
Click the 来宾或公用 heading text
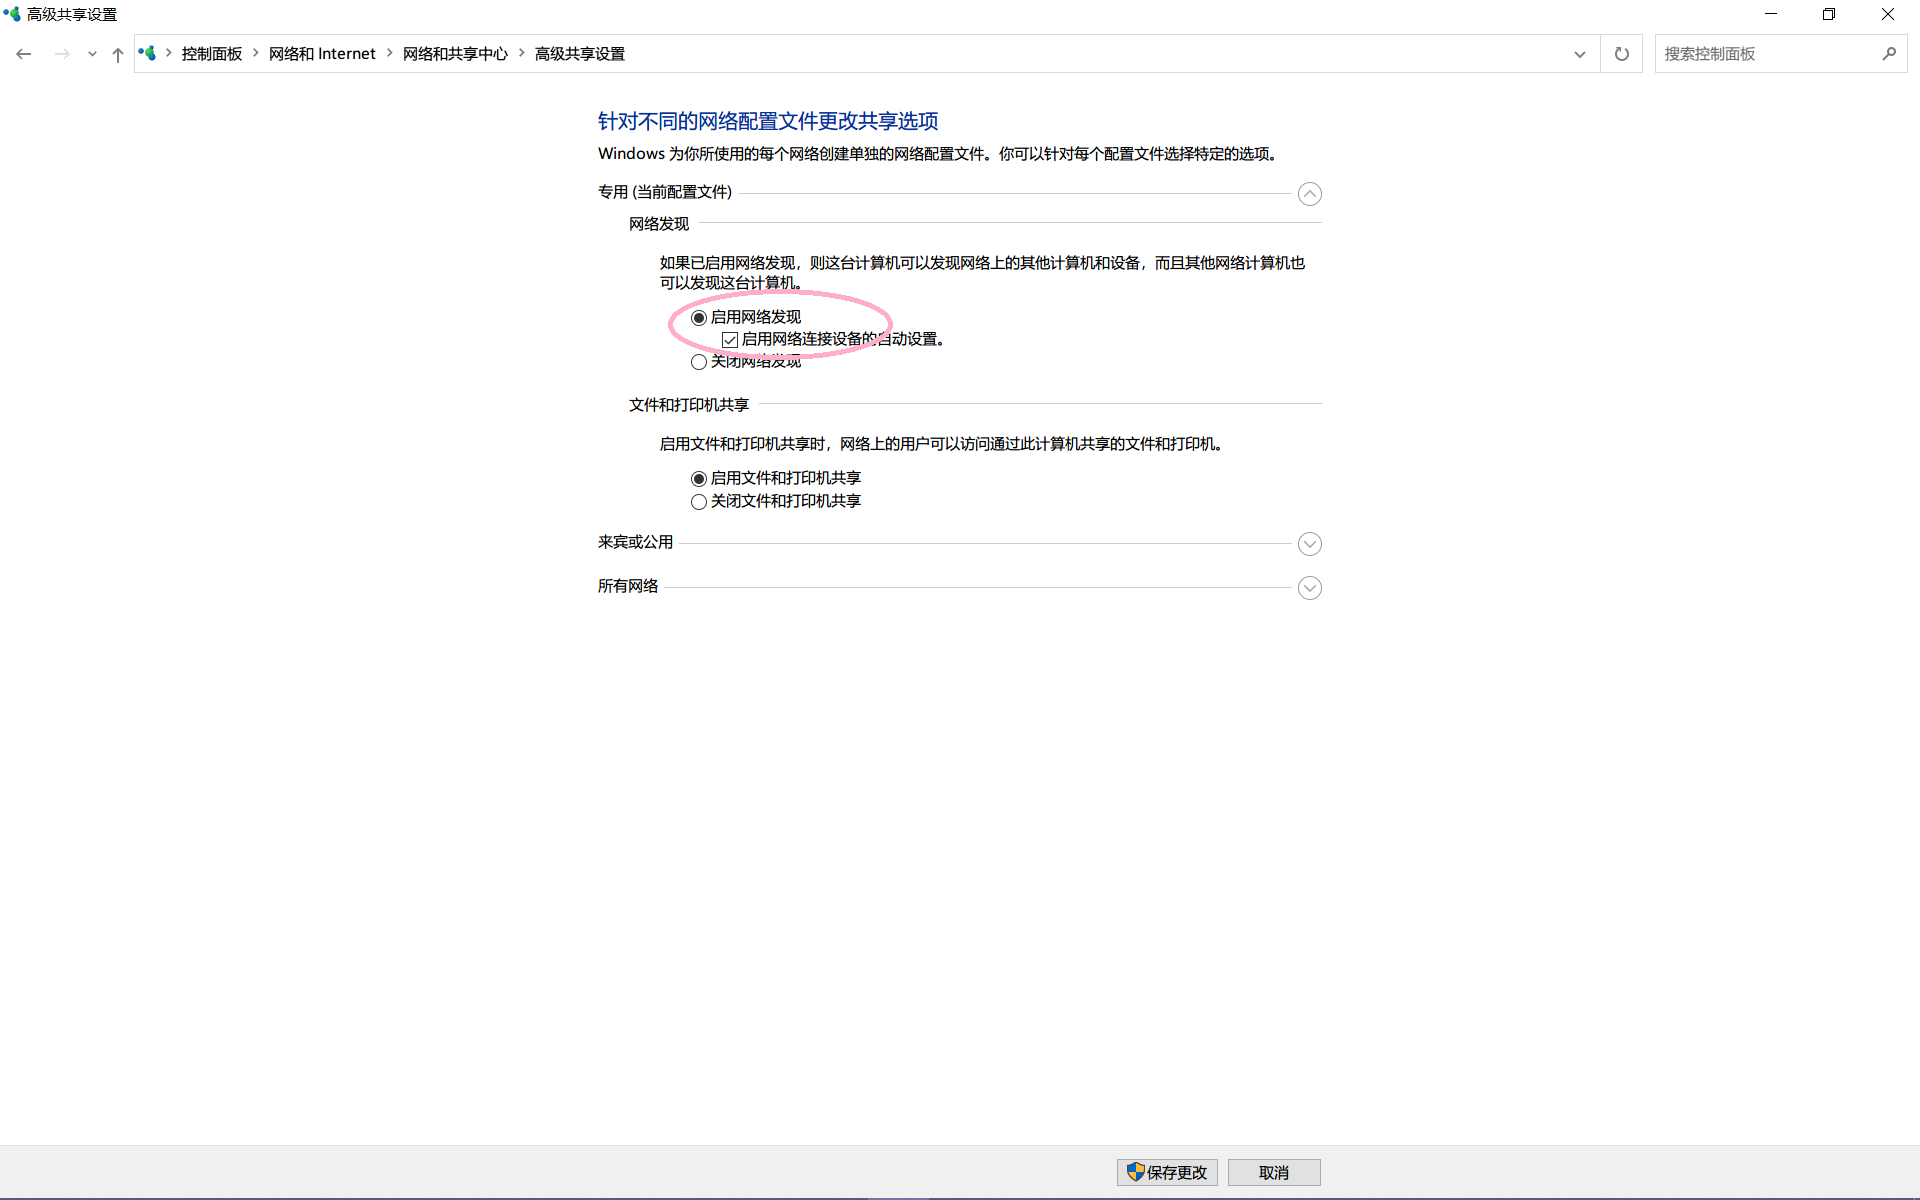pos(636,542)
